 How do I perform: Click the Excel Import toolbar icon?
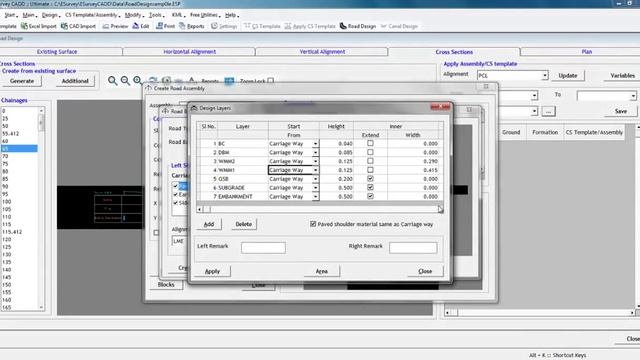point(38,26)
